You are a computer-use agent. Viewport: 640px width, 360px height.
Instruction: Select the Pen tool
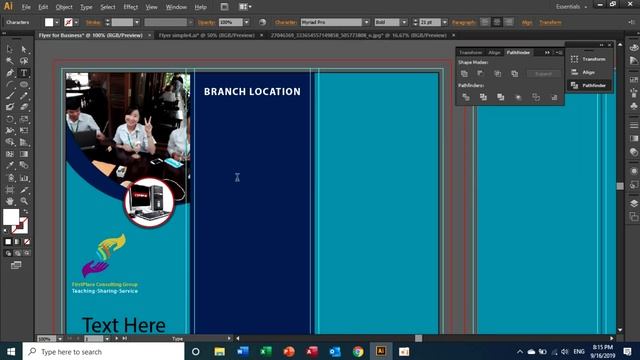[x=10, y=73]
